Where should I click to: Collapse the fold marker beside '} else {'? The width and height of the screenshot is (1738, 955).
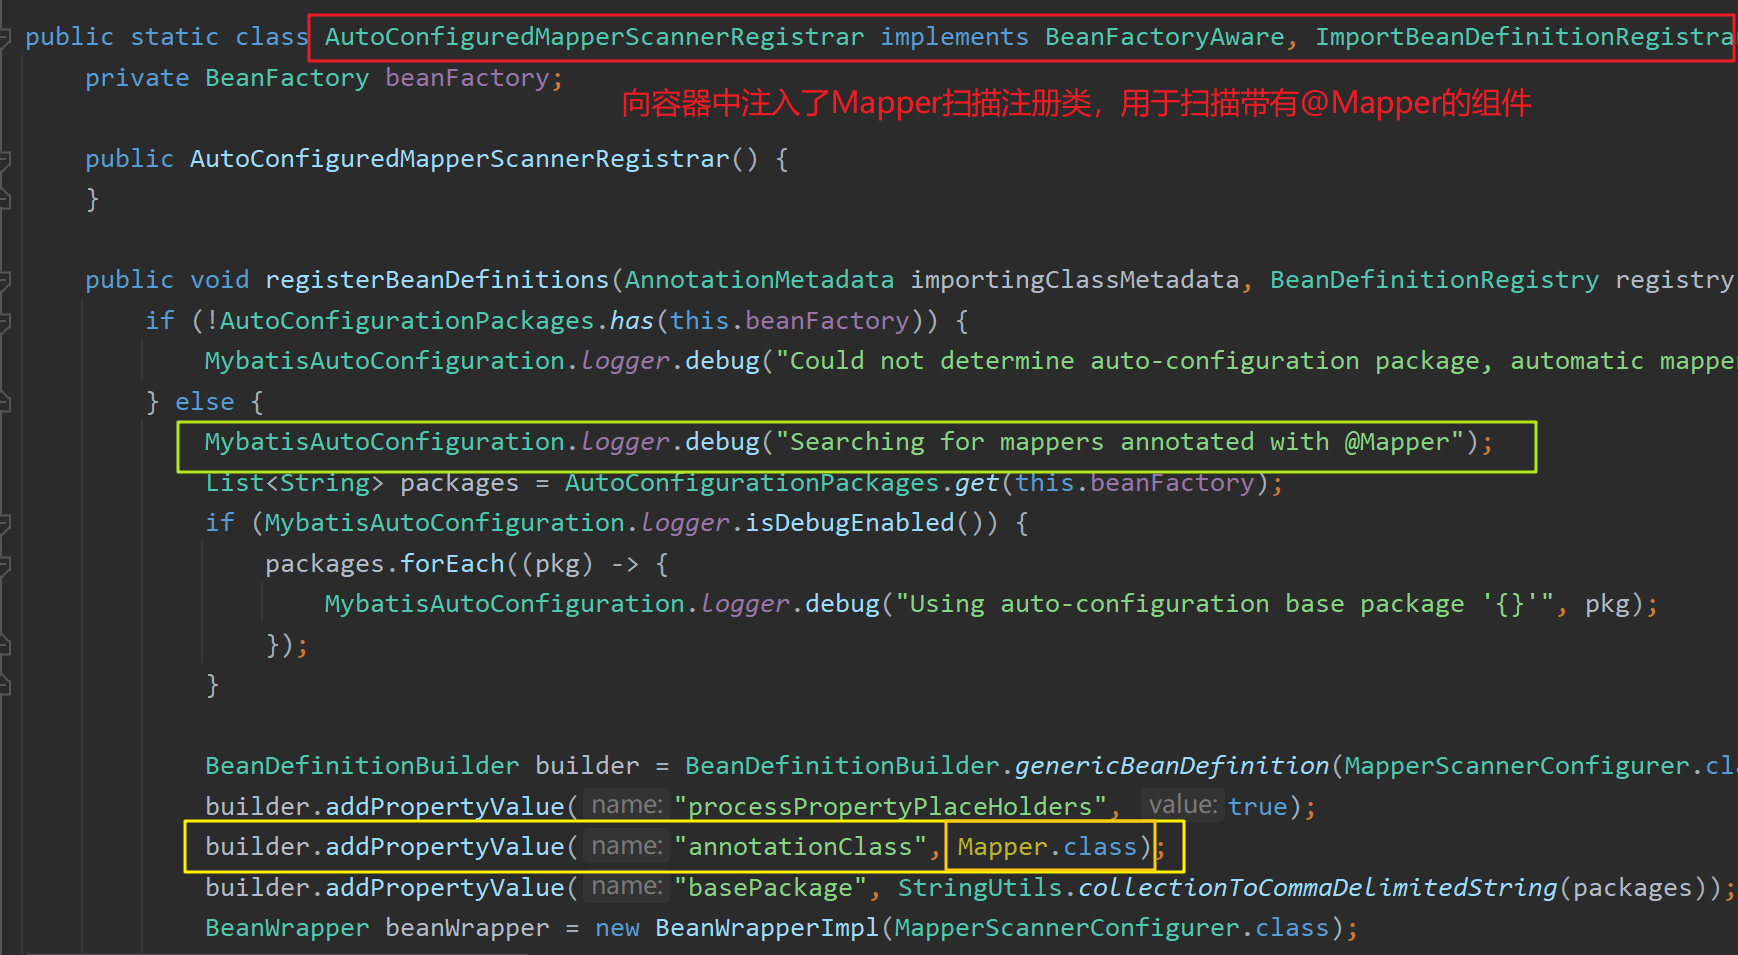(x=5, y=403)
